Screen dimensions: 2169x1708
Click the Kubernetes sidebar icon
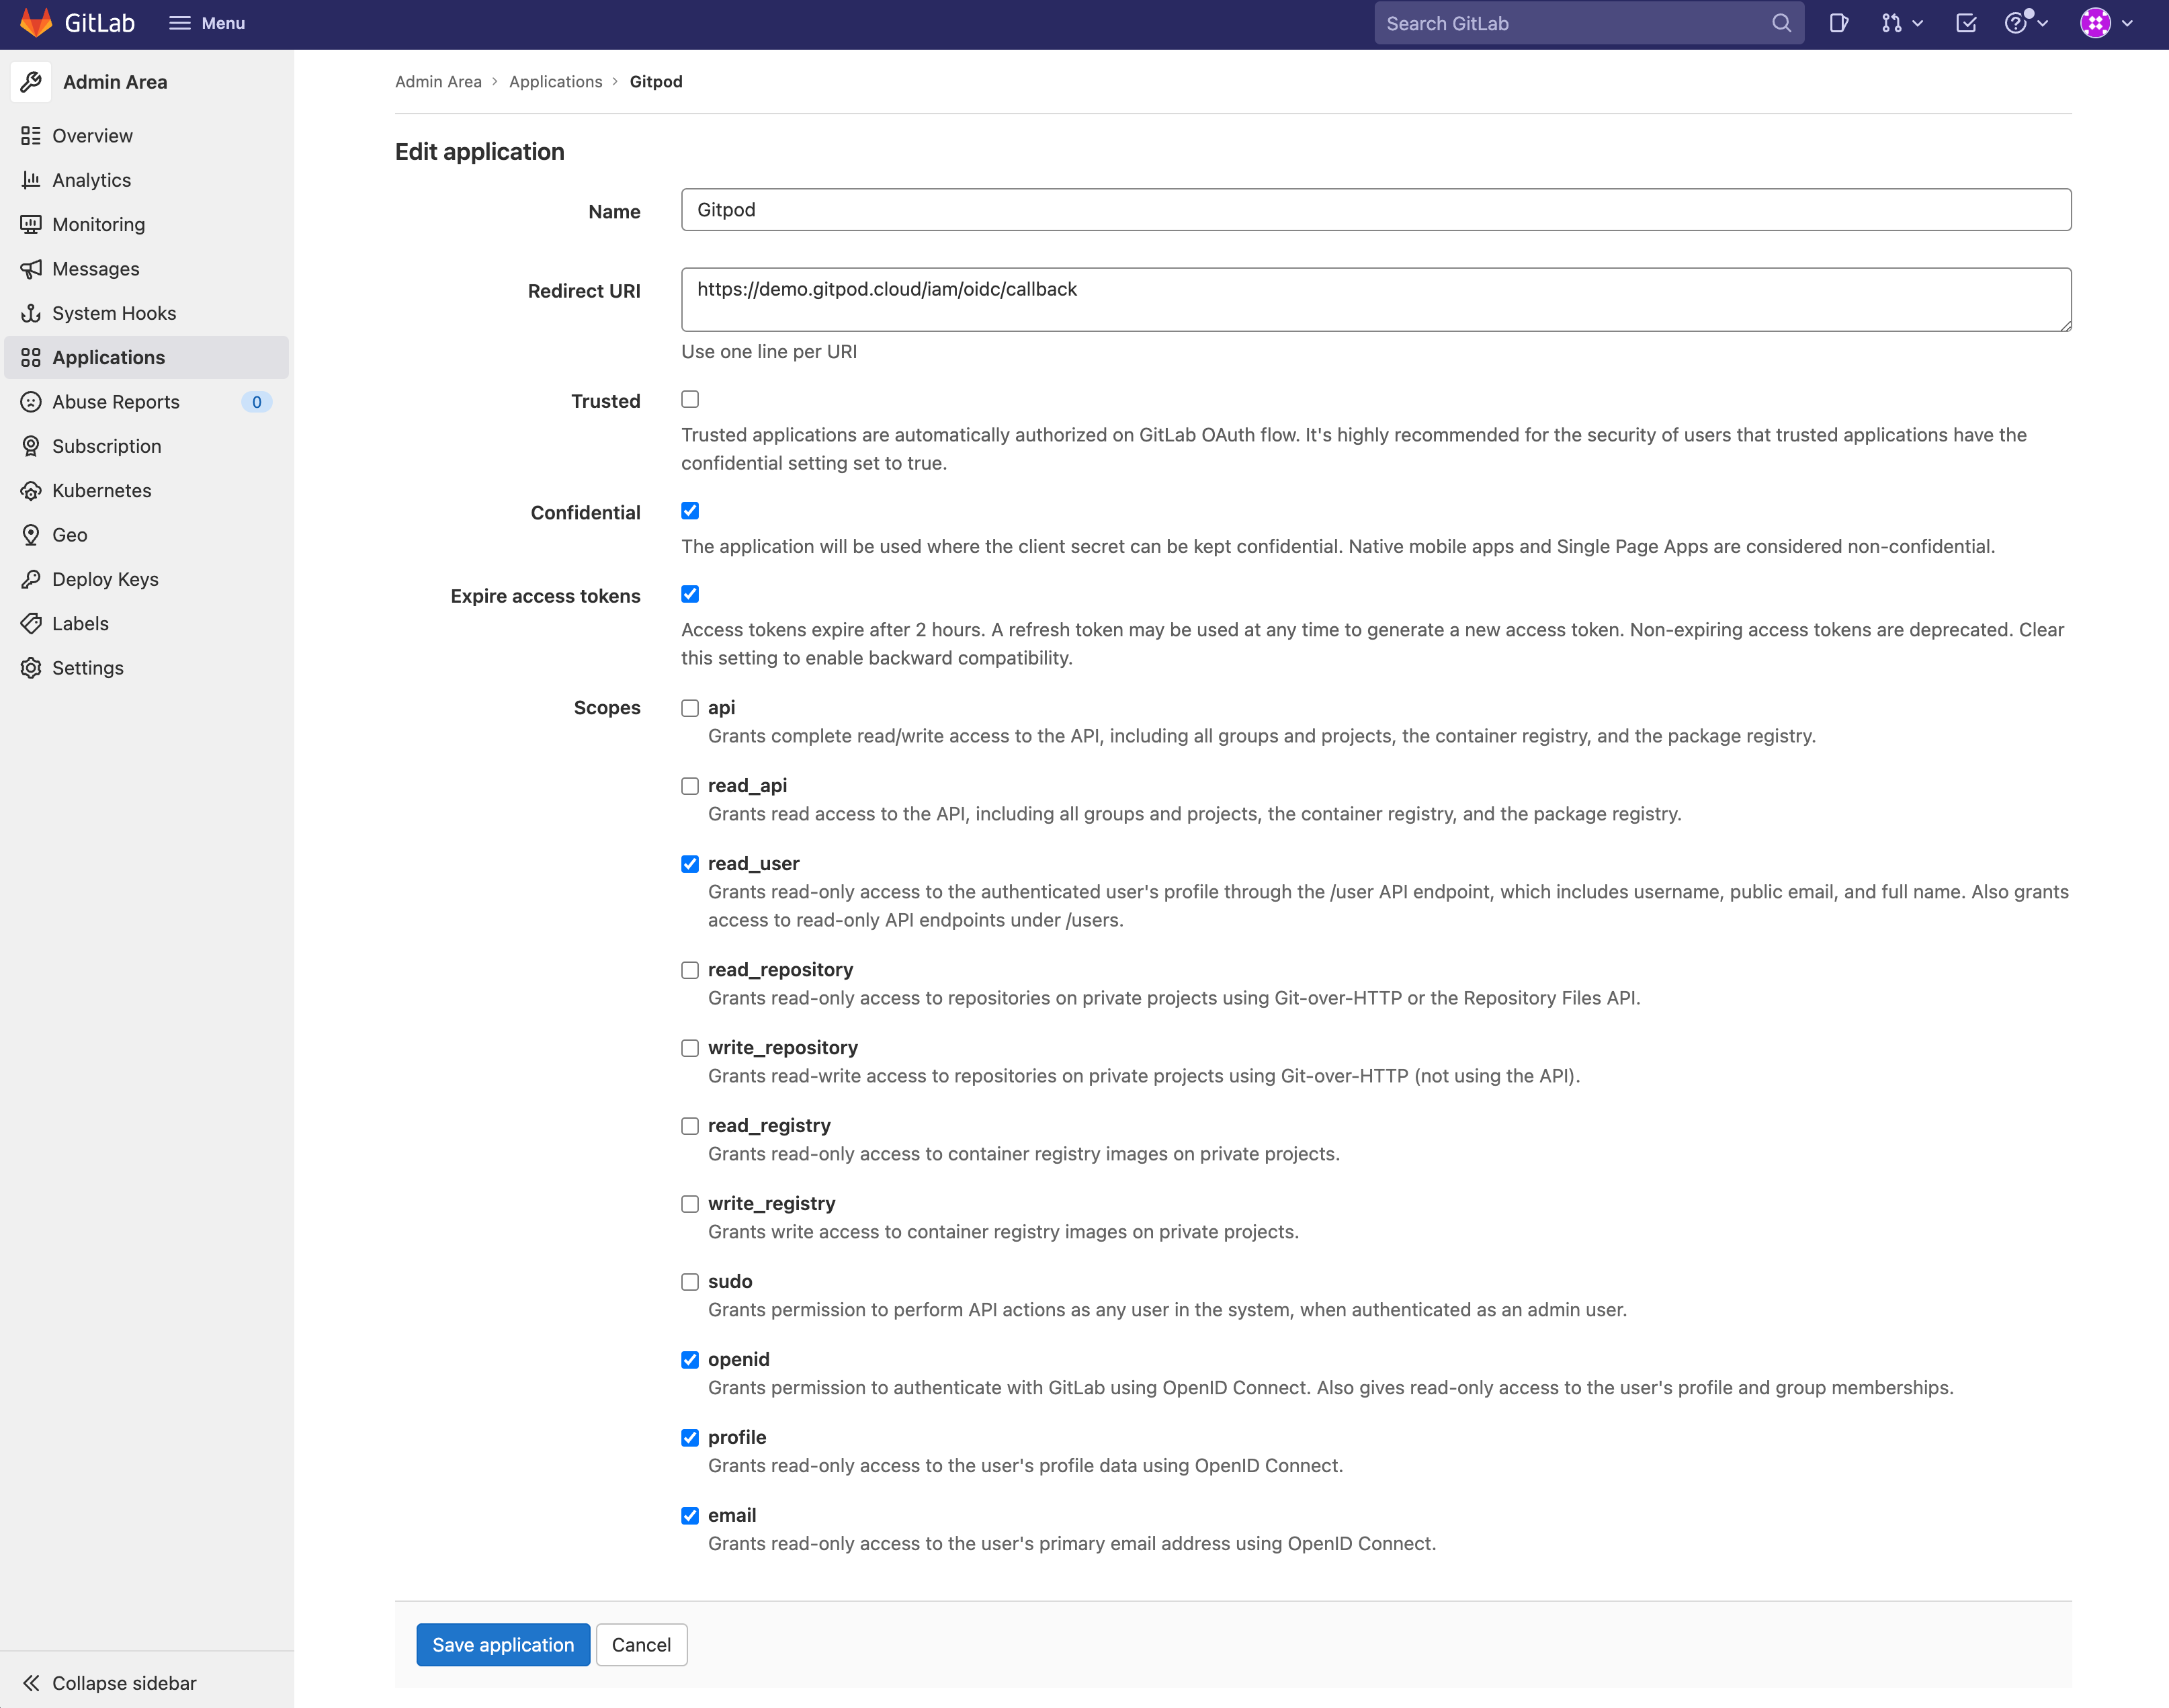tap(31, 490)
